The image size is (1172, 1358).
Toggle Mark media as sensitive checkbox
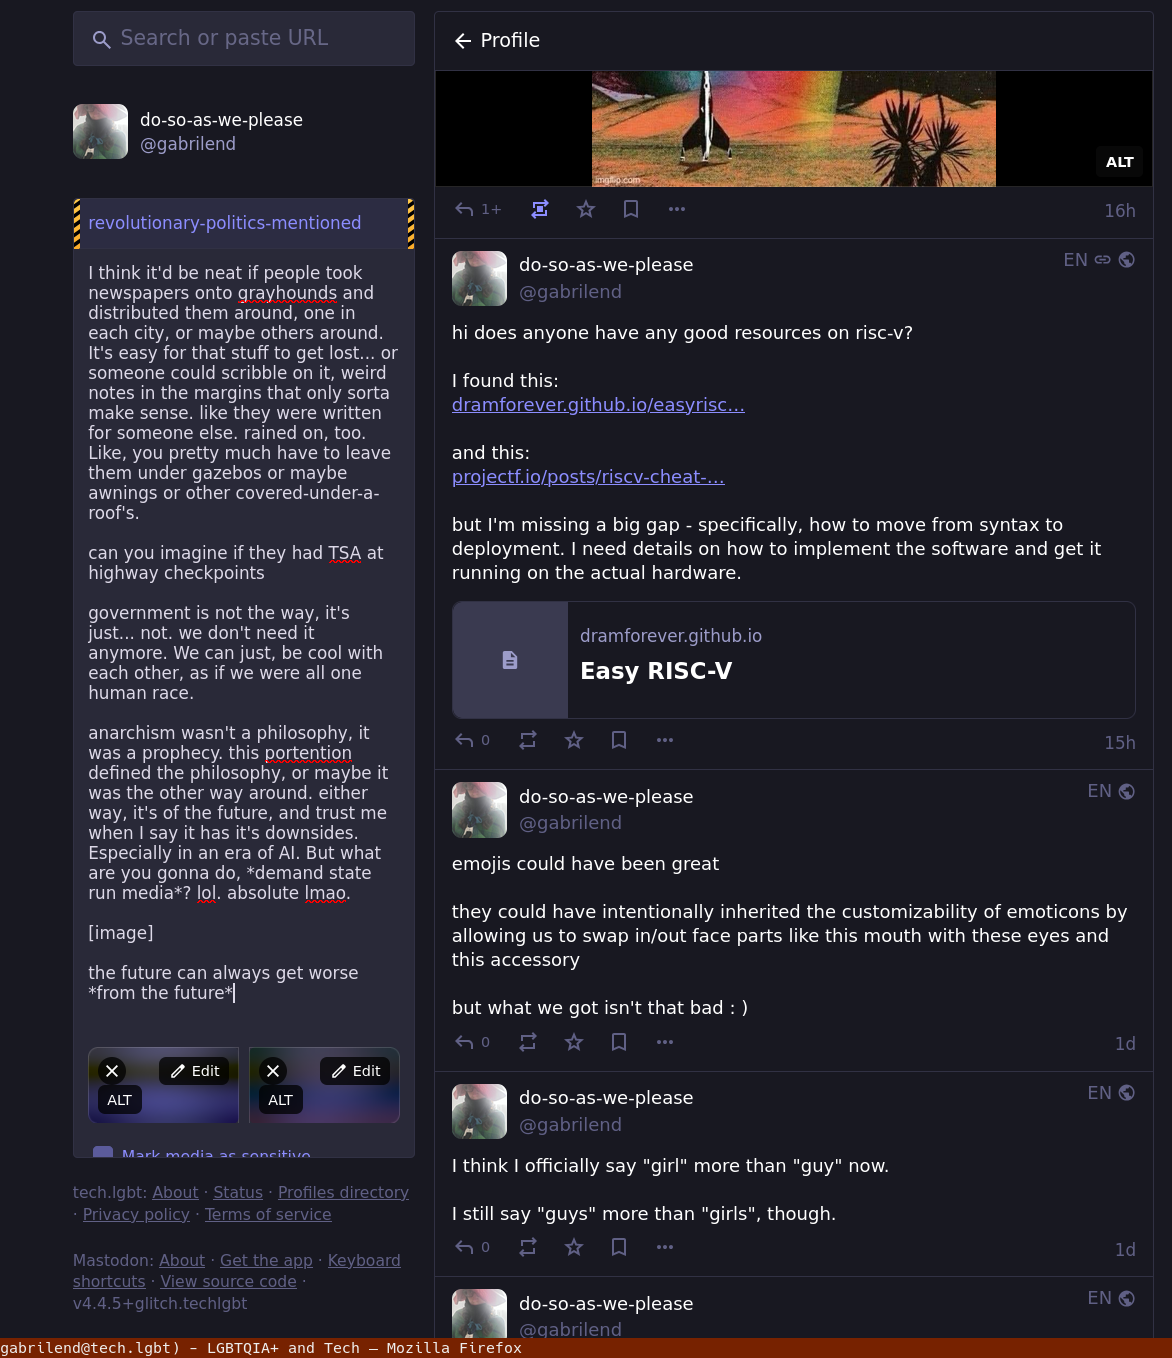103,1153
